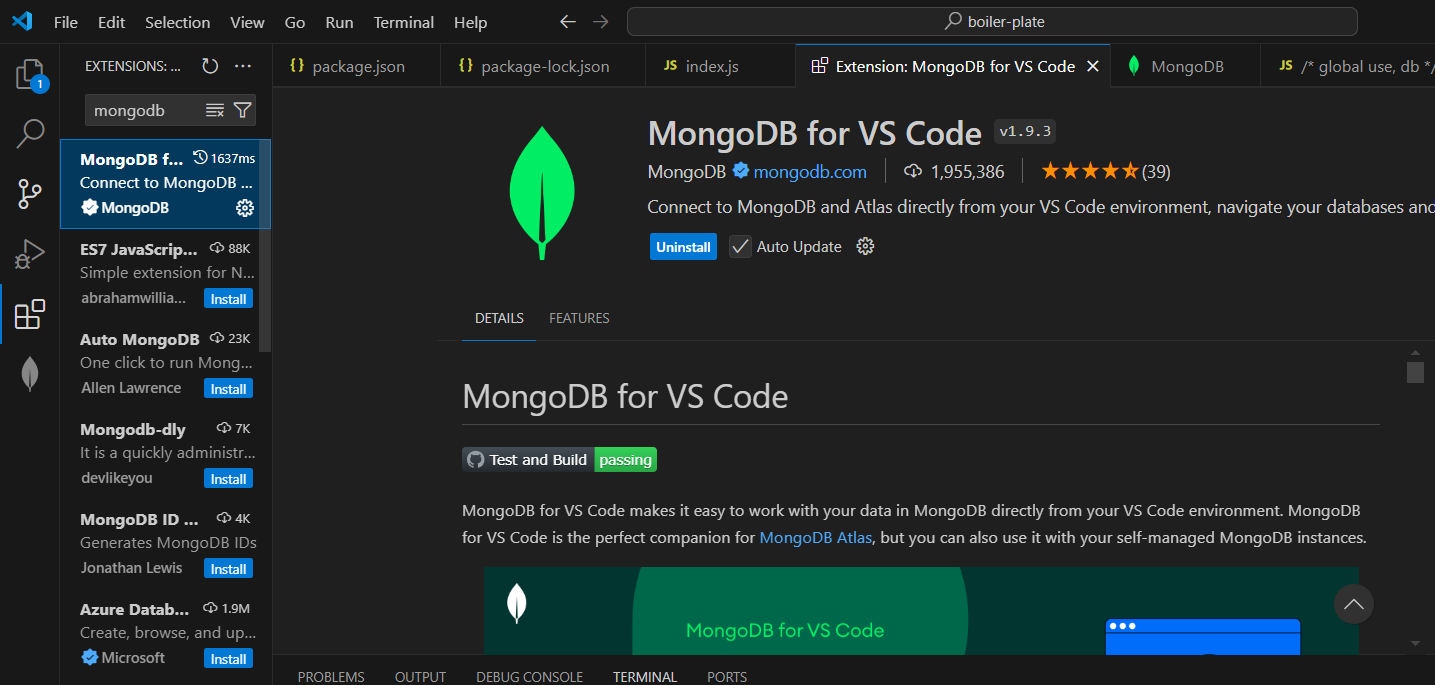Screen dimensions: 1435x685
Task: Refresh the extensions list
Action: (210, 66)
